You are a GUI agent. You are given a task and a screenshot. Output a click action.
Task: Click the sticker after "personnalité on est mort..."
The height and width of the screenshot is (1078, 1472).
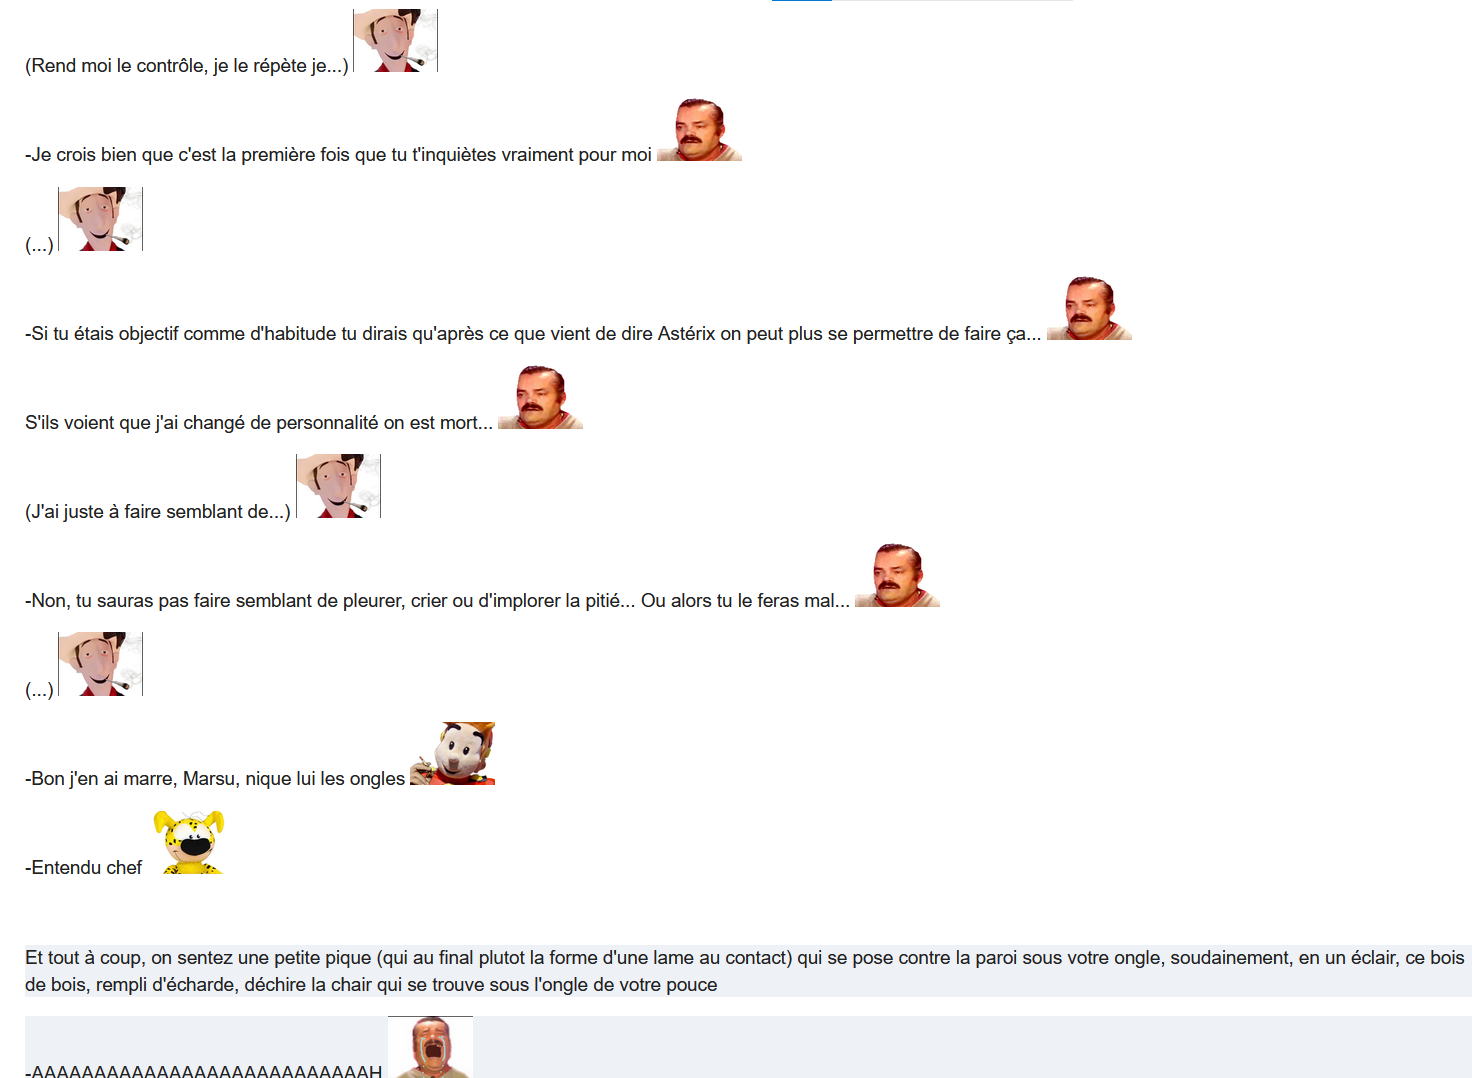[x=540, y=398]
